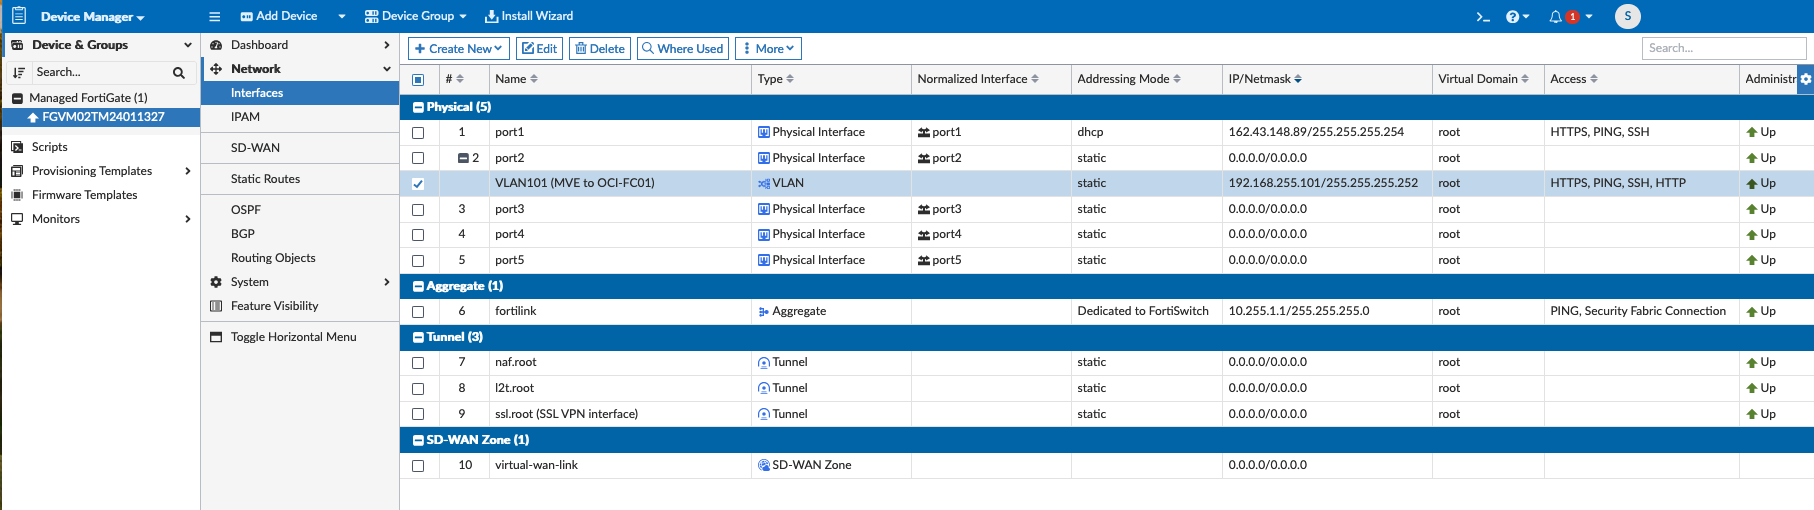Click the Physical Interface icon for port1

pos(764,132)
